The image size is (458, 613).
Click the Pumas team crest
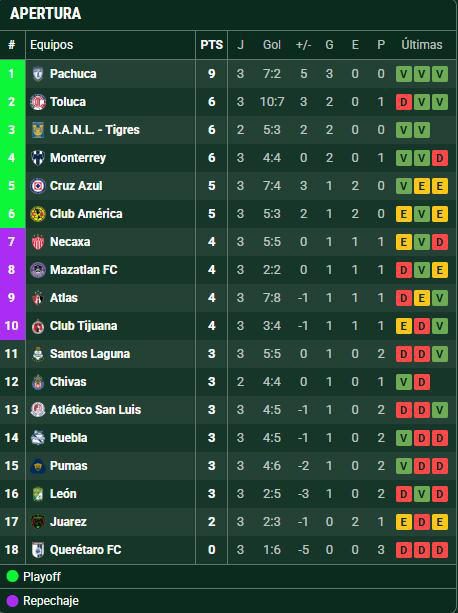coord(38,466)
